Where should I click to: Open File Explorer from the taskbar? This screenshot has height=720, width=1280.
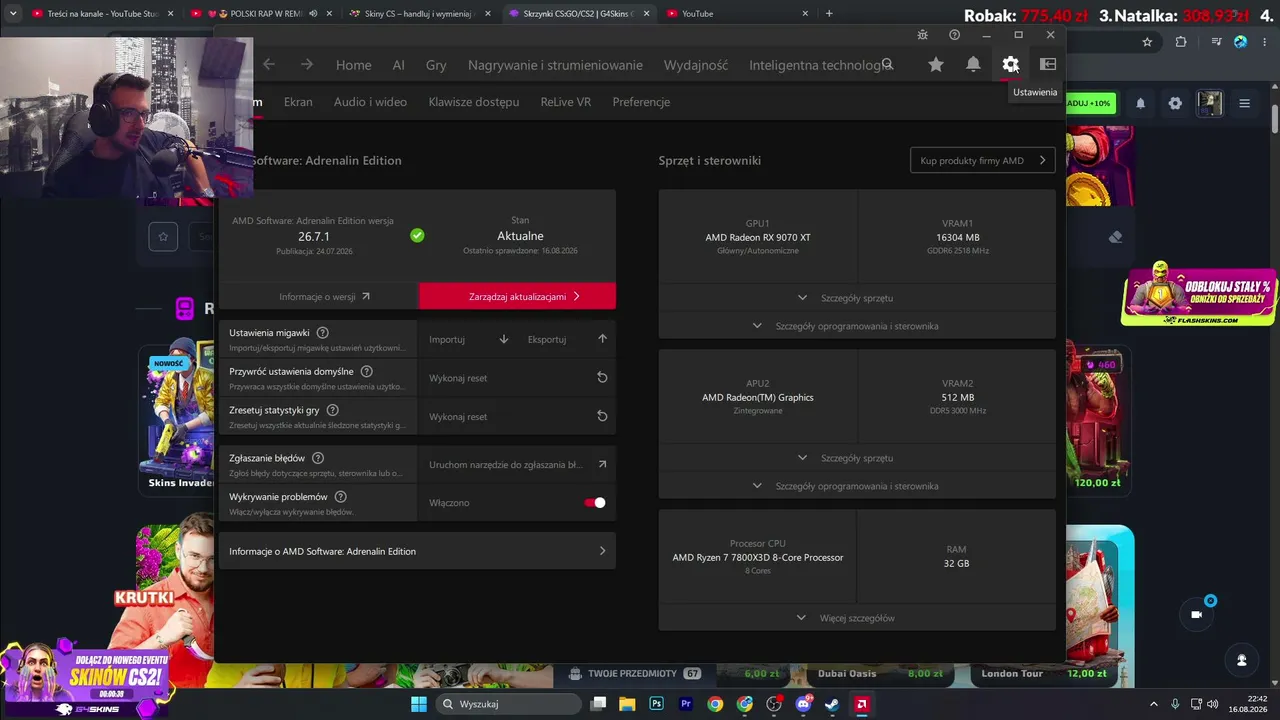click(627, 704)
